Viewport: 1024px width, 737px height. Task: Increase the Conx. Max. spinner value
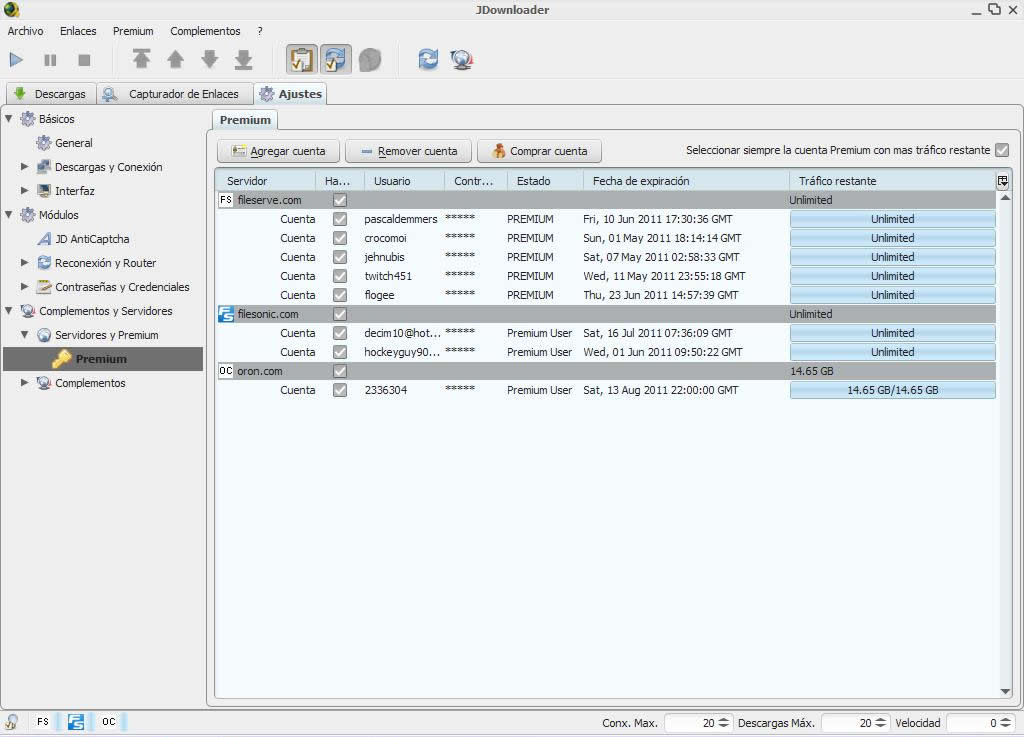coord(724,719)
